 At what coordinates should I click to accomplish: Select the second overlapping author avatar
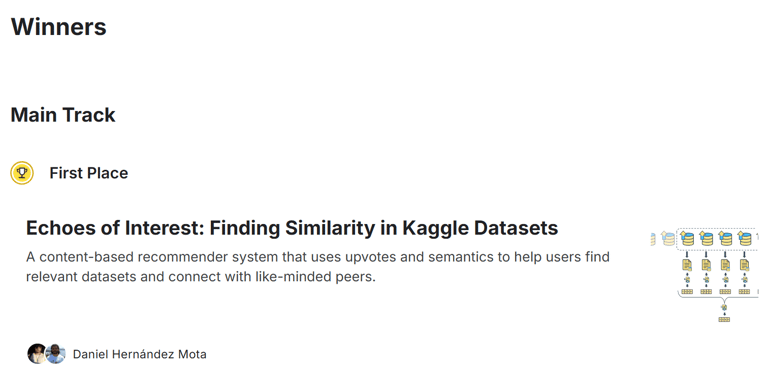click(55, 353)
